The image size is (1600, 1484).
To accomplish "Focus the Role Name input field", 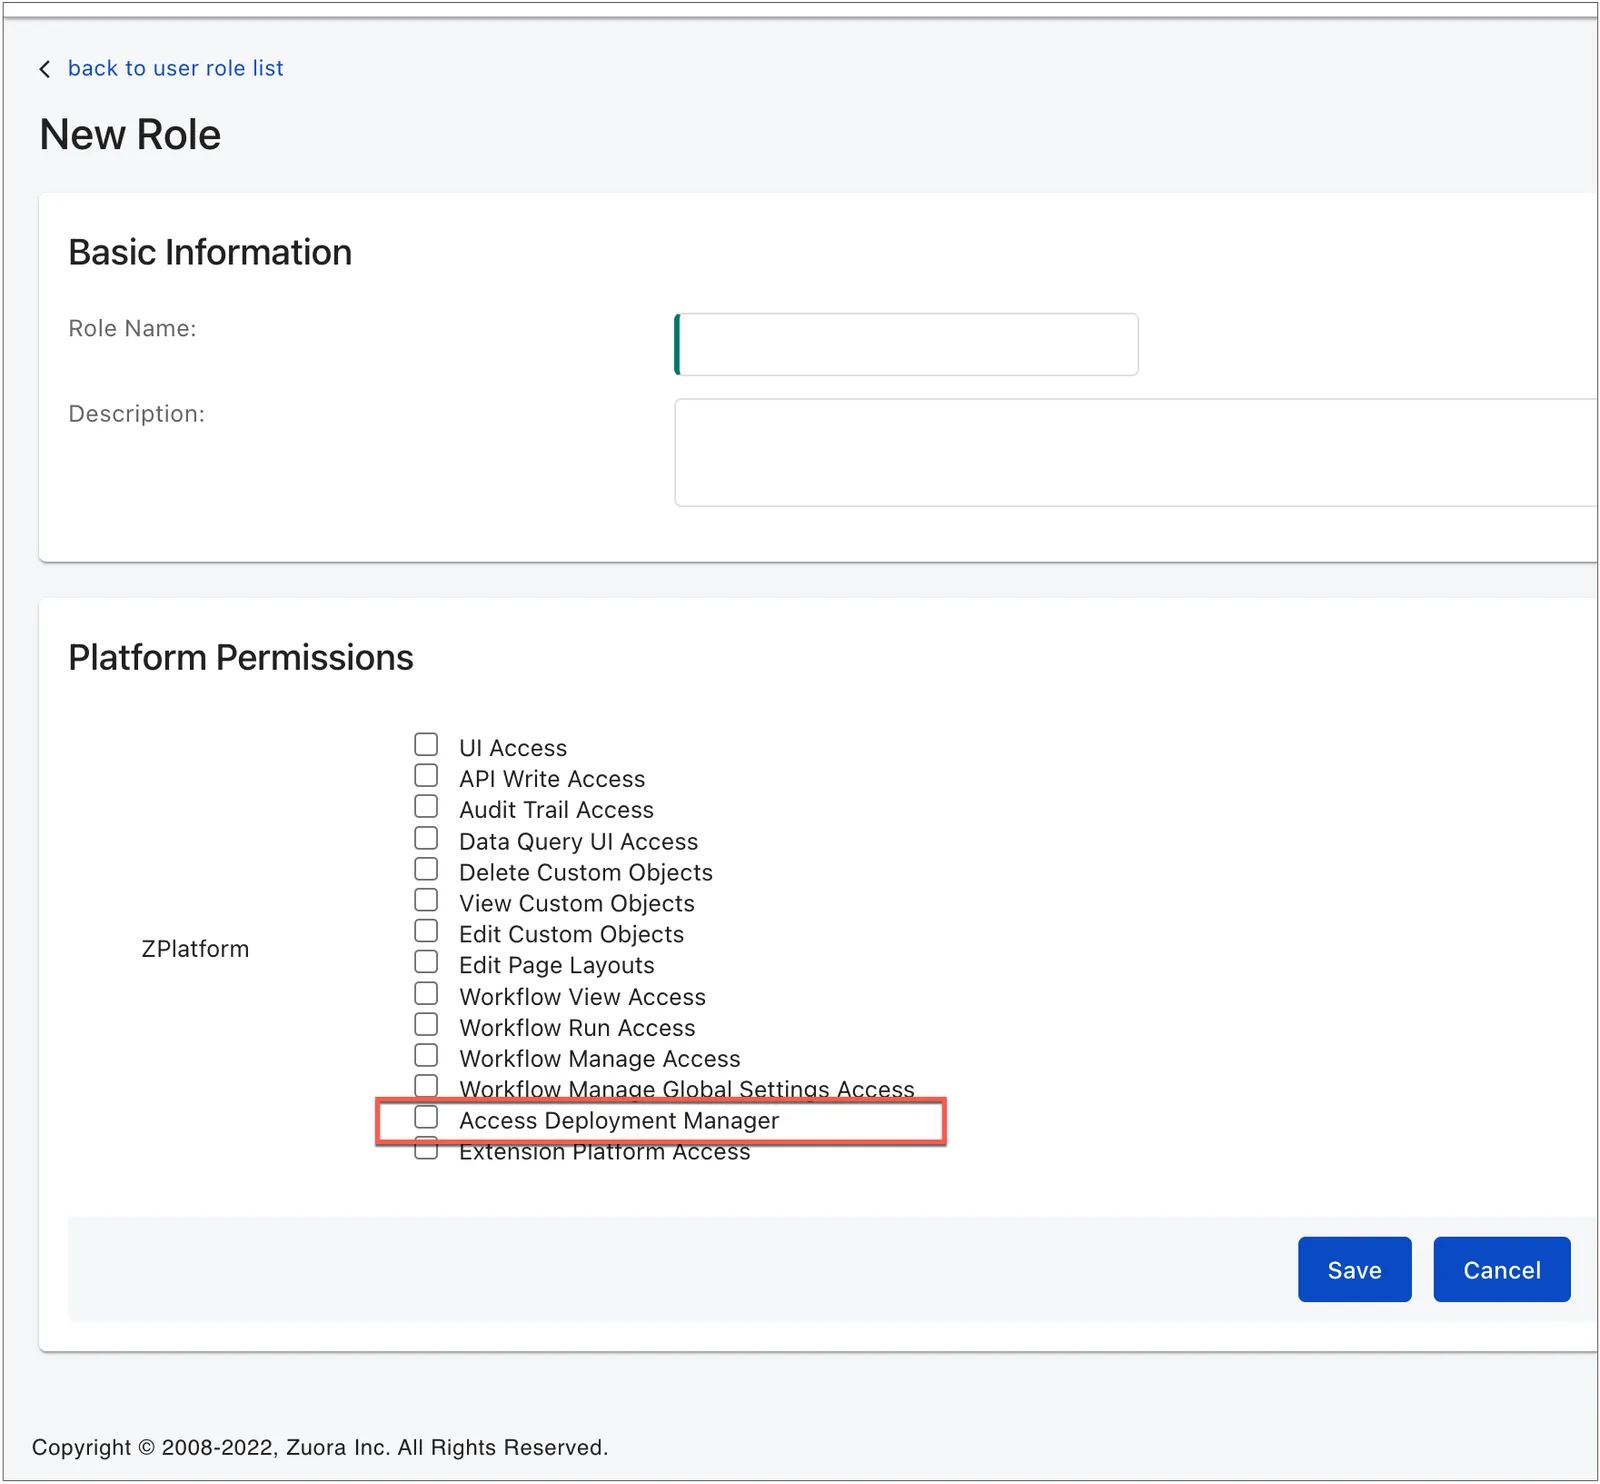I will 907,344.
